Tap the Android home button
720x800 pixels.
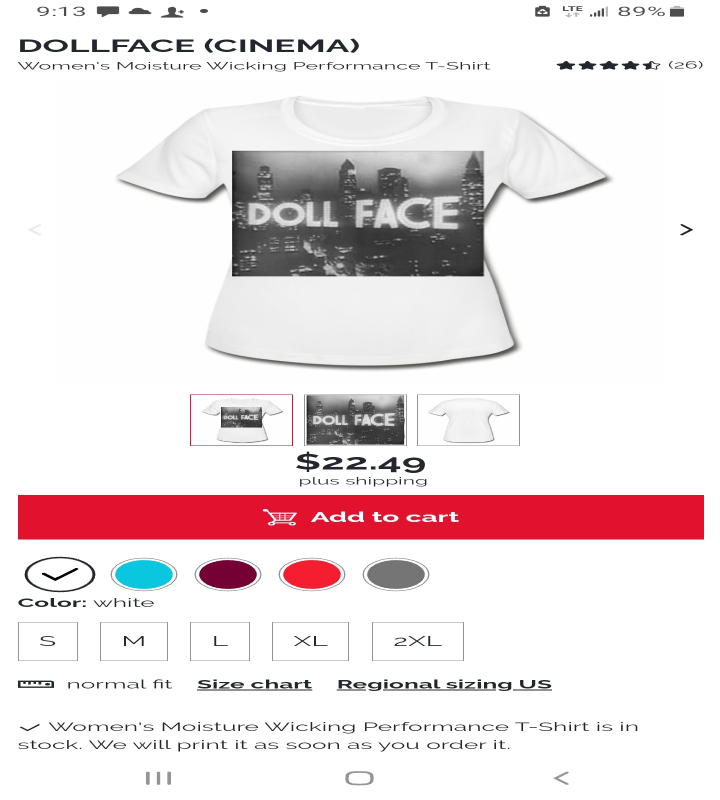point(360,778)
